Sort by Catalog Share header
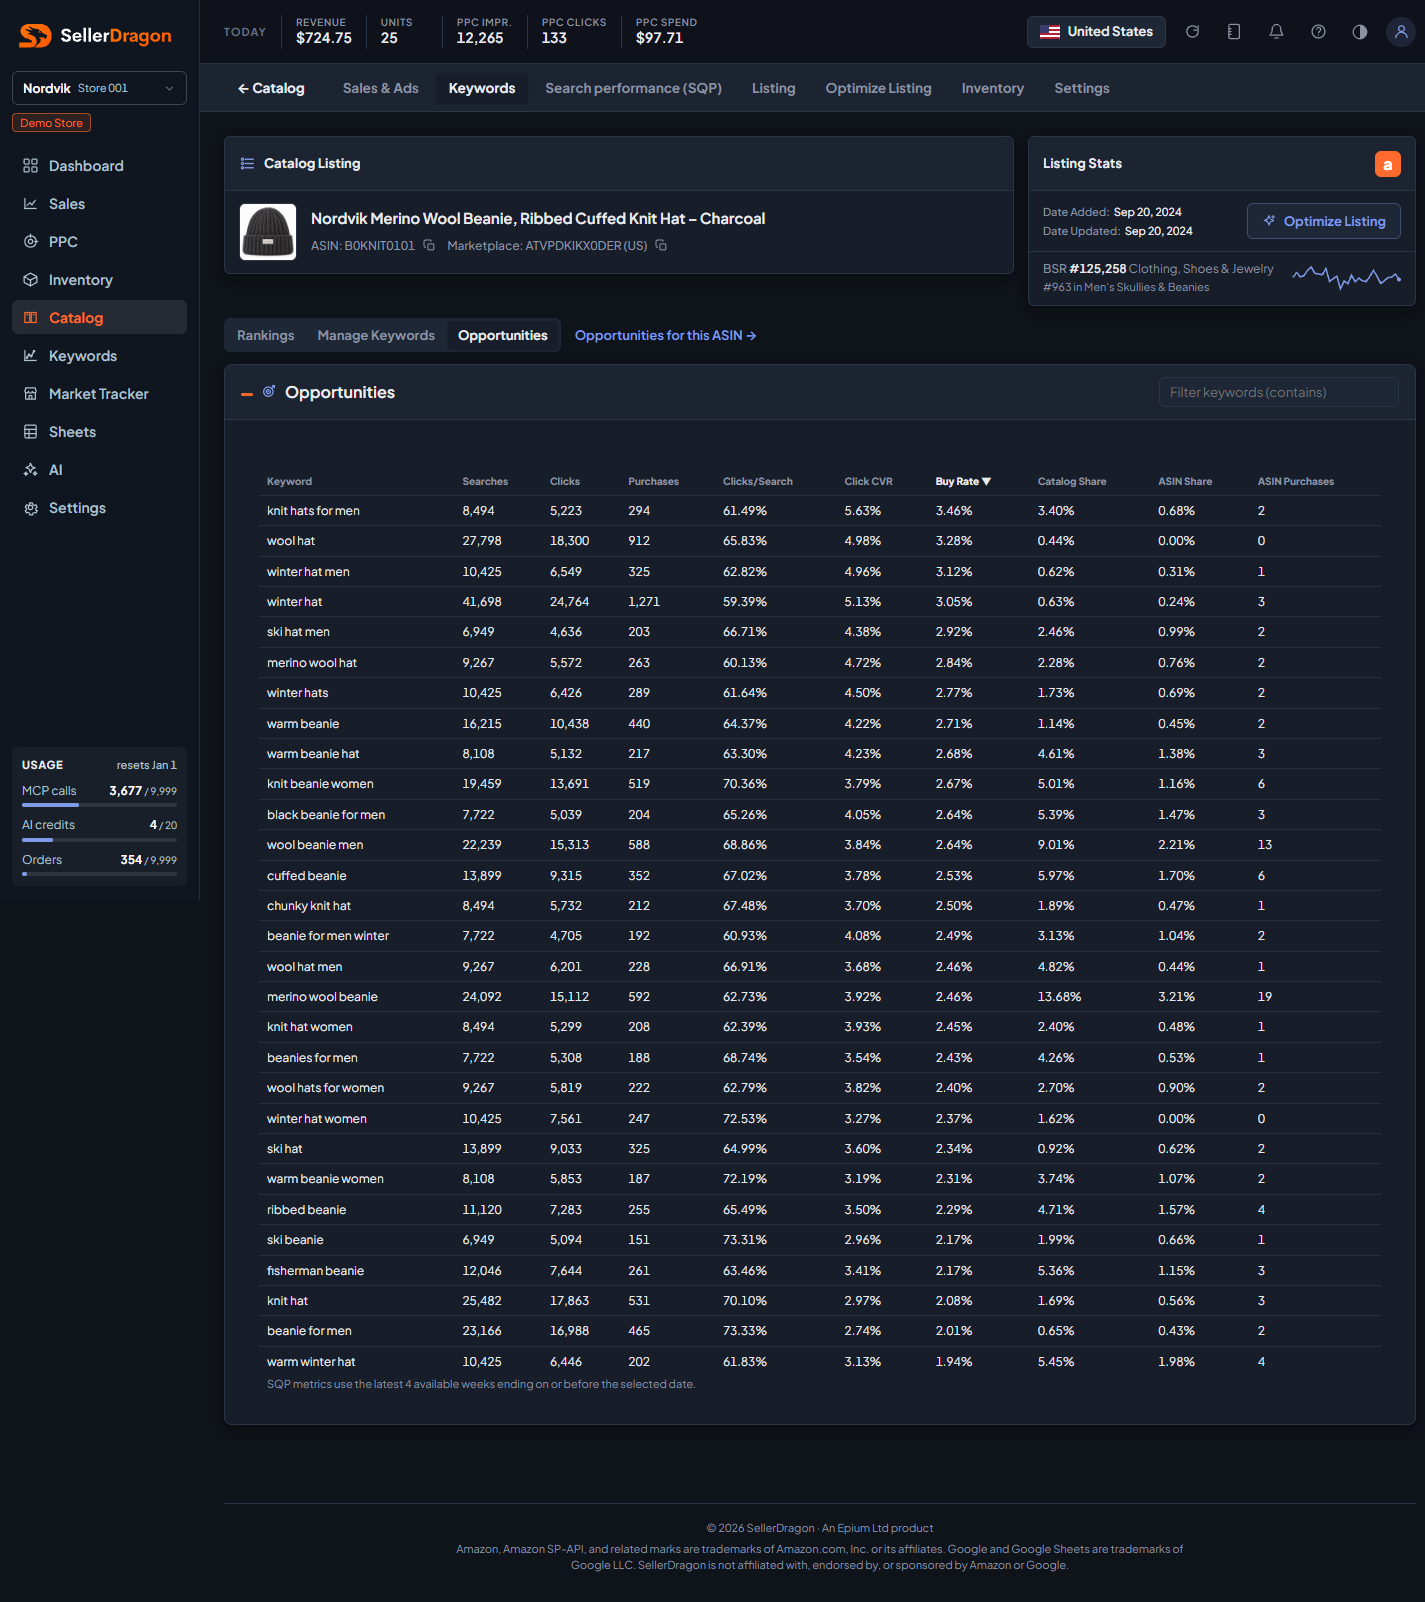Image resolution: width=1425 pixels, height=1602 pixels. pos(1072,482)
